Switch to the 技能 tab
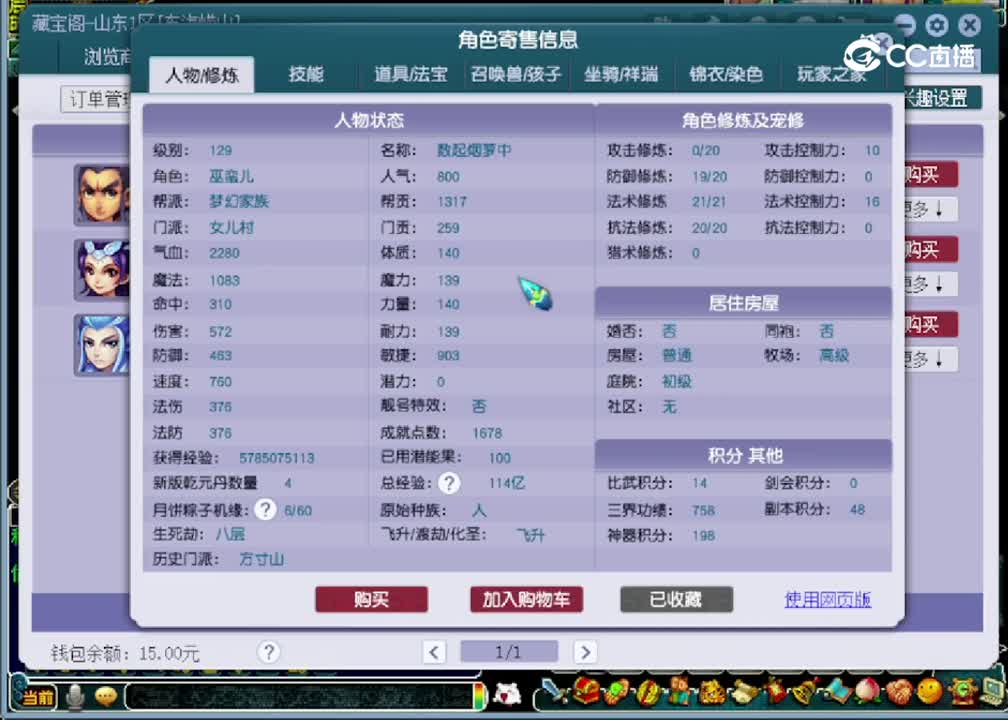 coord(305,74)
